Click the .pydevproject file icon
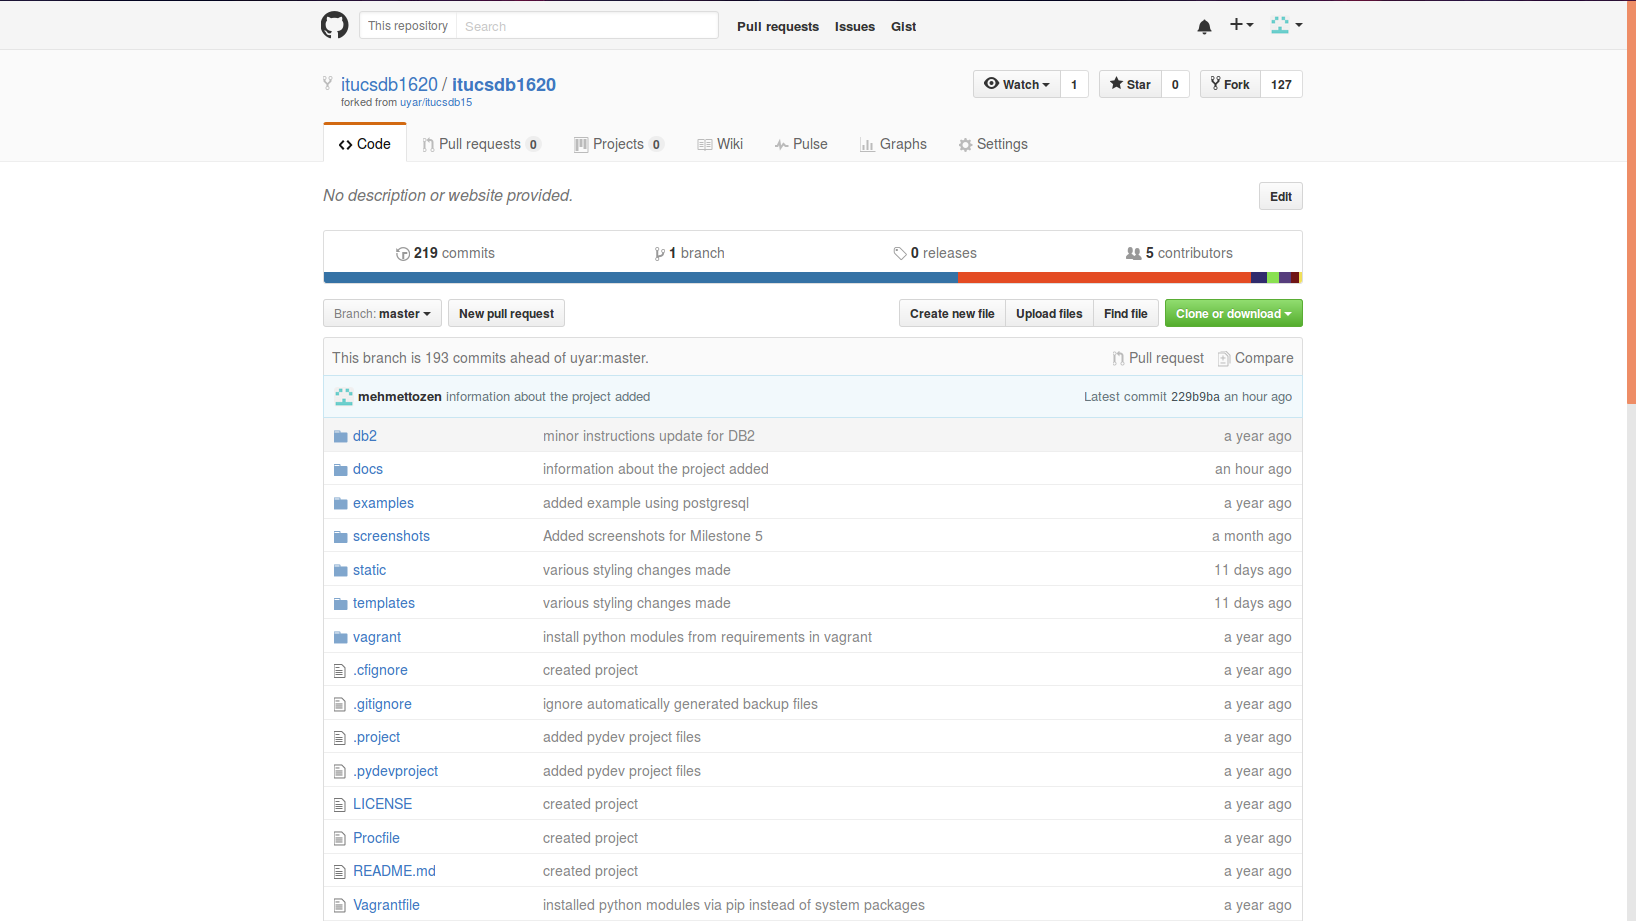Screen dimensions: 1636x921 tap(340, 772)
